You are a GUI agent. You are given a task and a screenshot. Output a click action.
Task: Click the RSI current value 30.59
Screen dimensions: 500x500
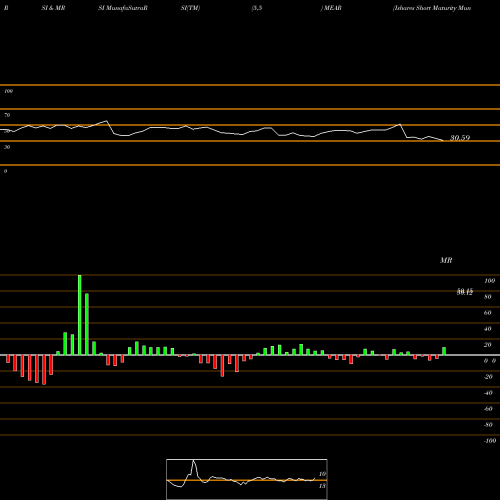(460, 138)
